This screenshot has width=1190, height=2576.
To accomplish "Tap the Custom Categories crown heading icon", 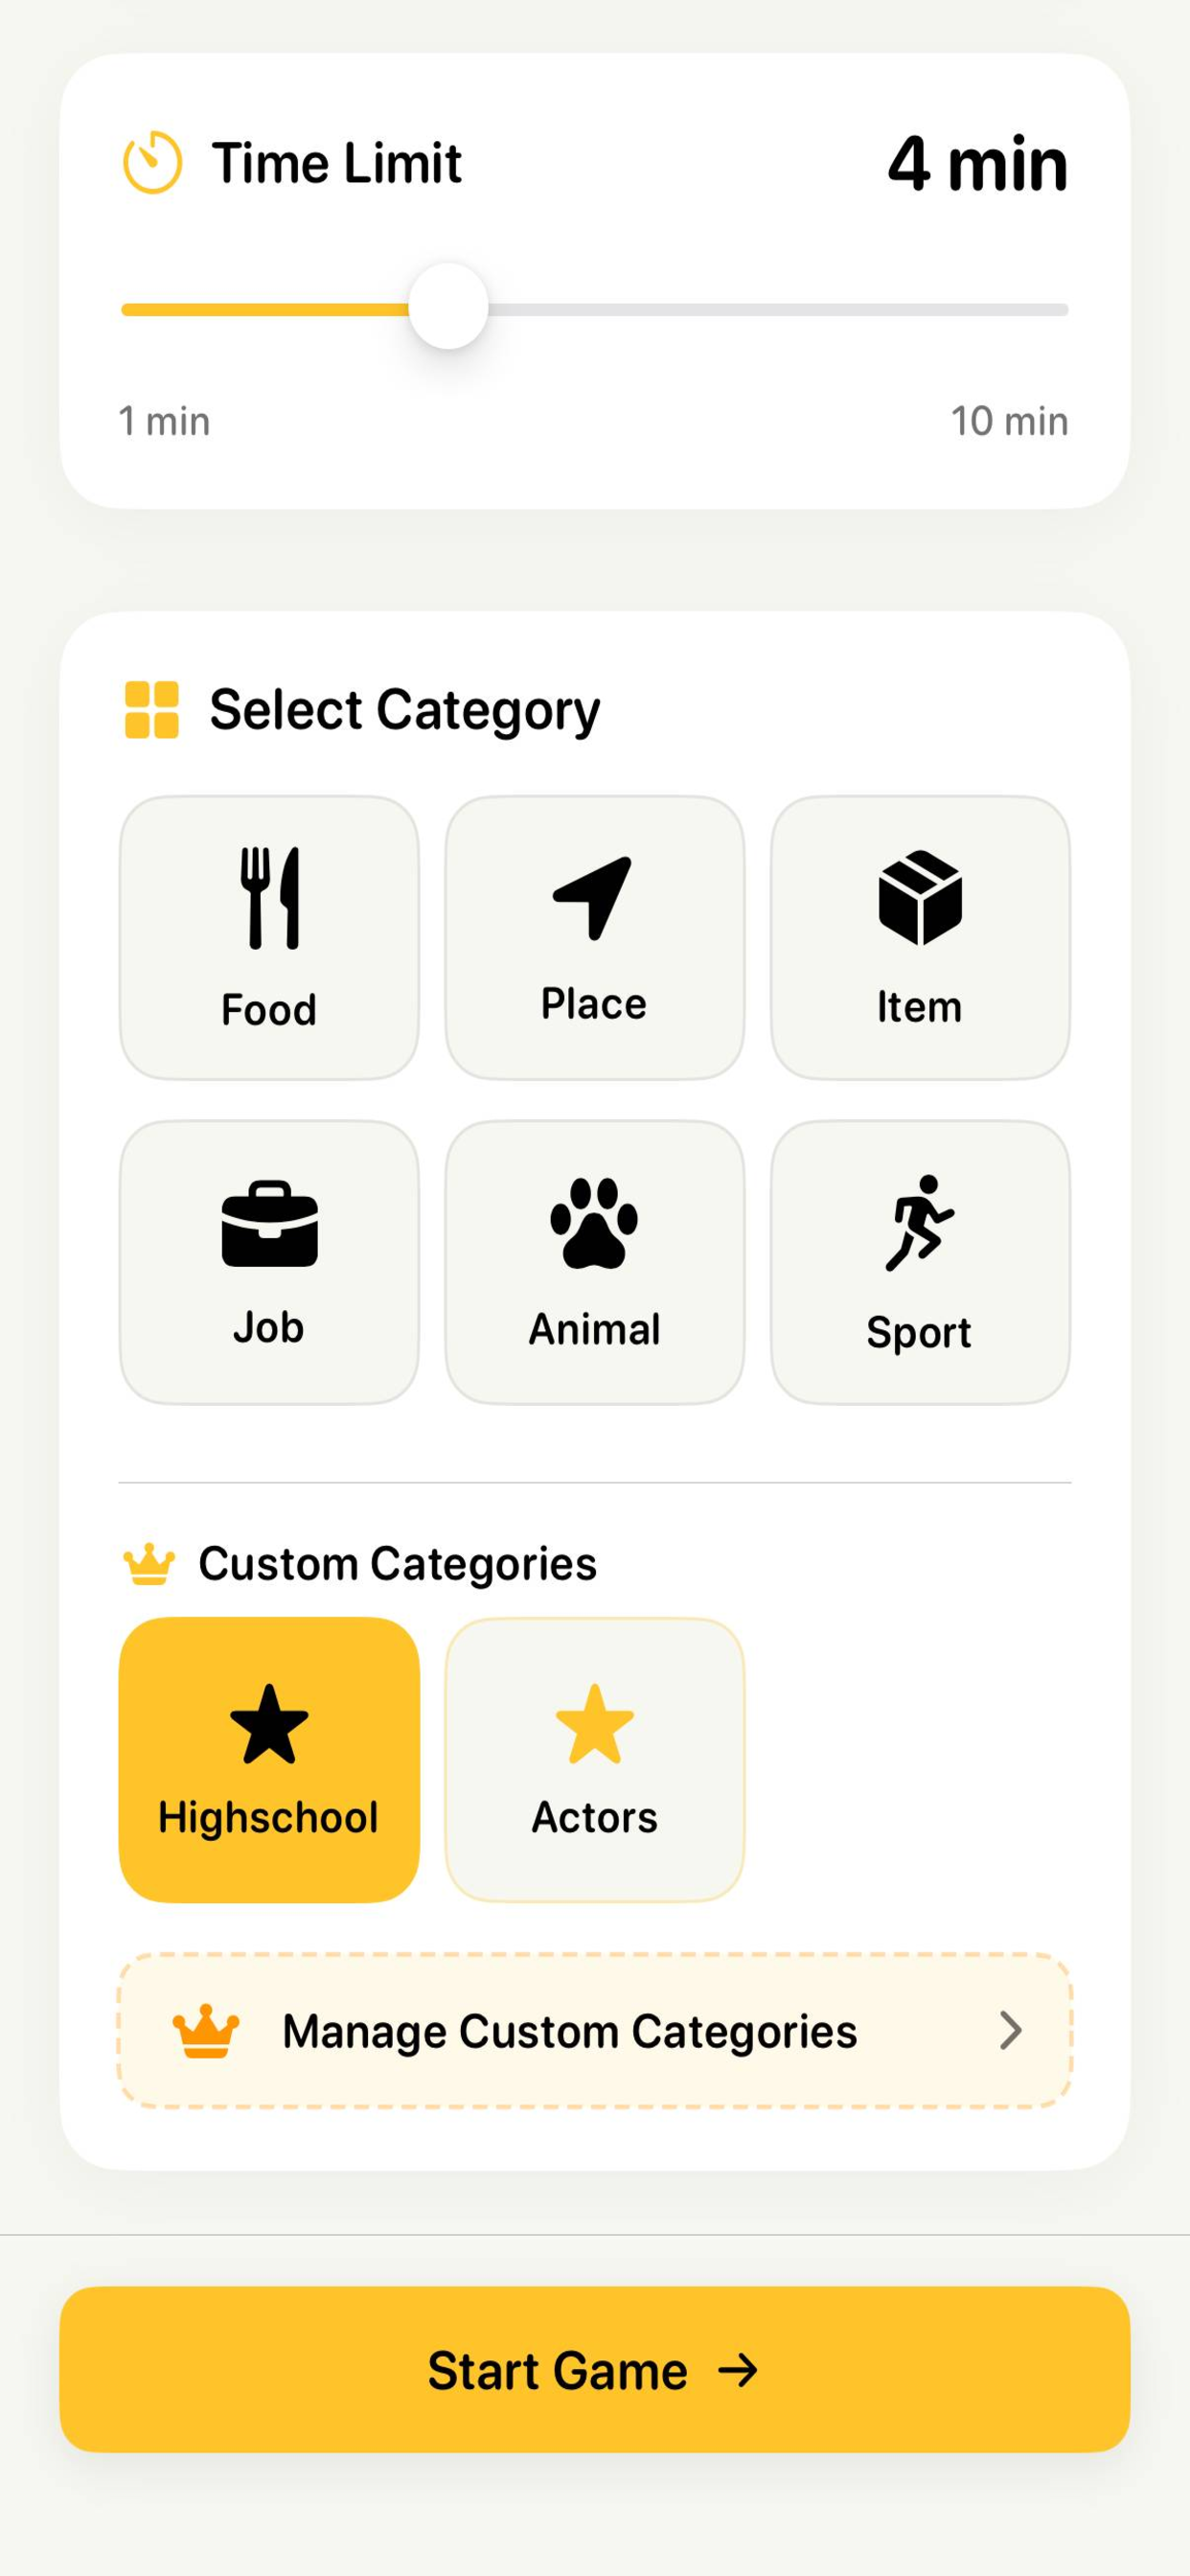I will 149,1564.
